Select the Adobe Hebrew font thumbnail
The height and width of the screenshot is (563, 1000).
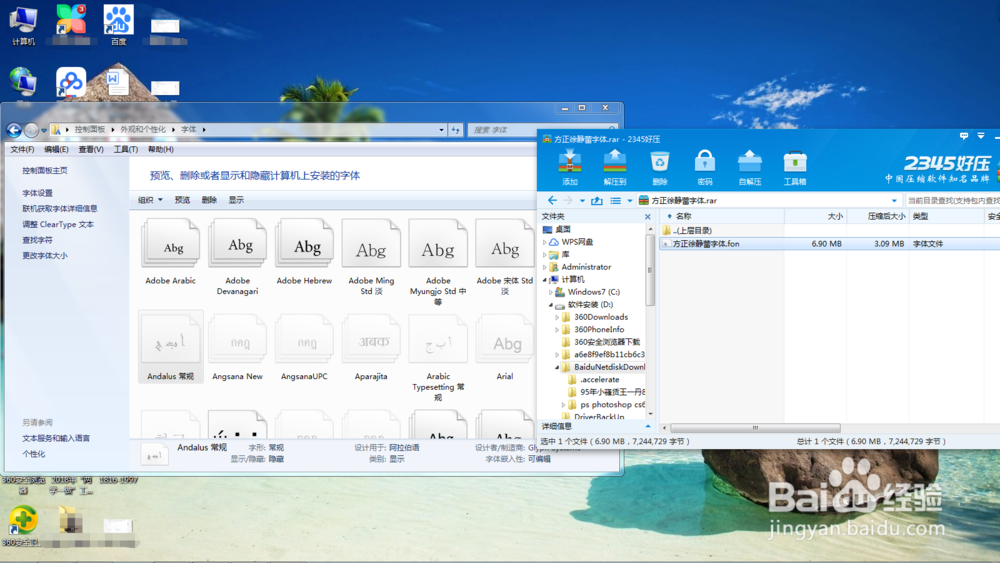click(304, 244)
